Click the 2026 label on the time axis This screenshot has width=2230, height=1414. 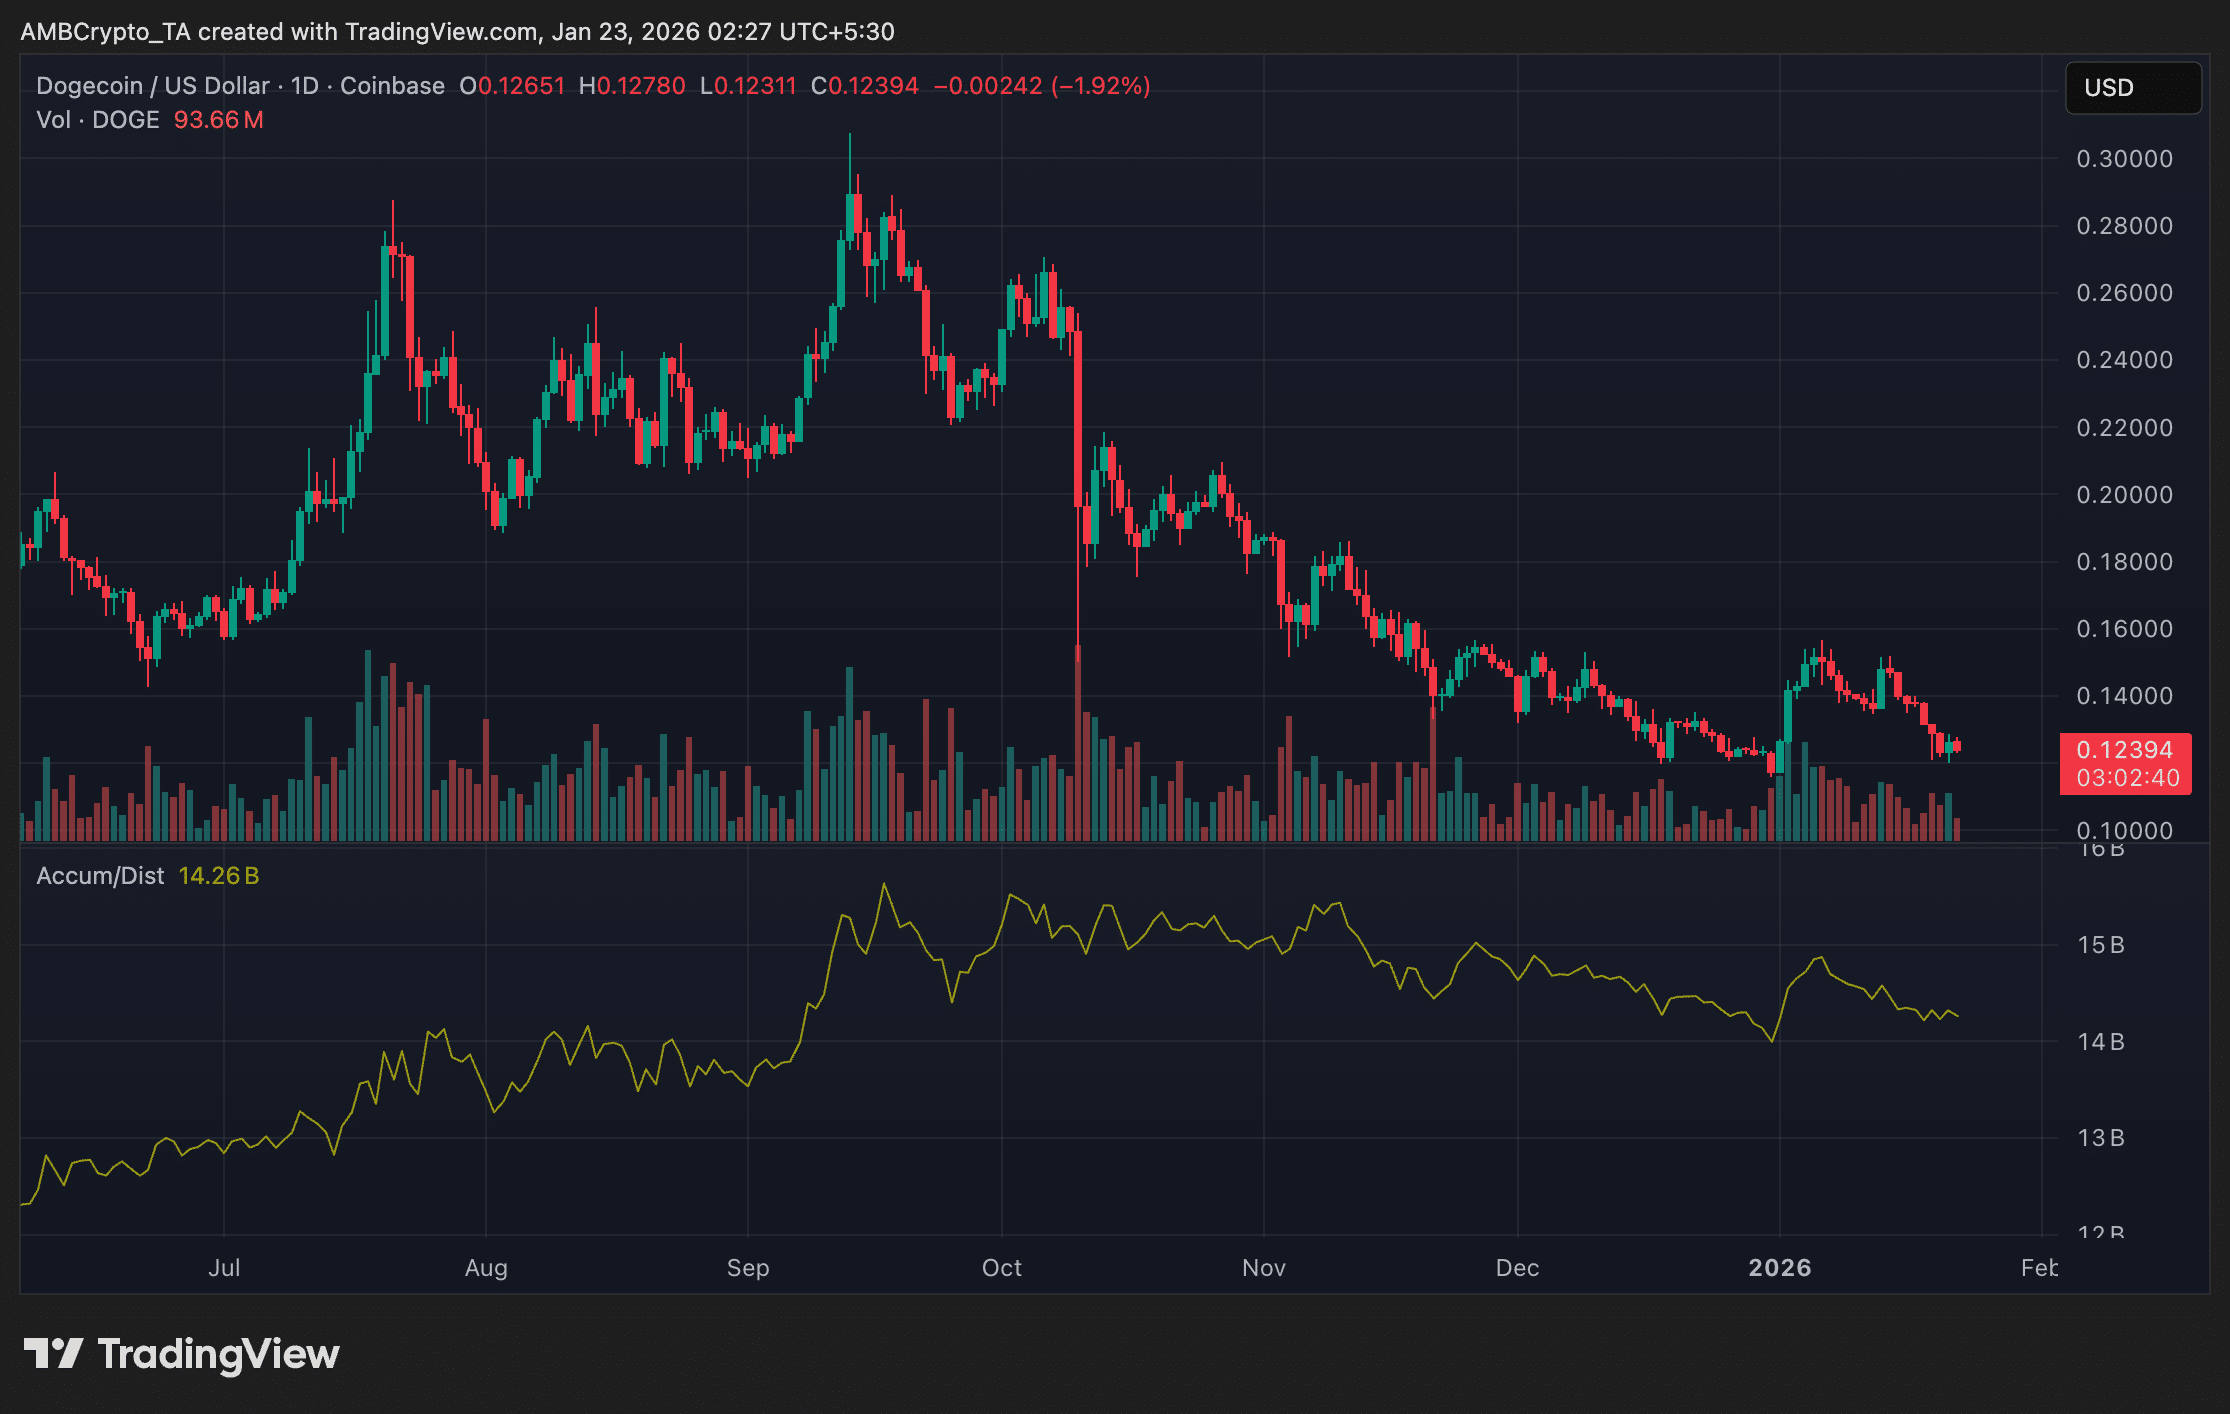pos(1781,1267)
